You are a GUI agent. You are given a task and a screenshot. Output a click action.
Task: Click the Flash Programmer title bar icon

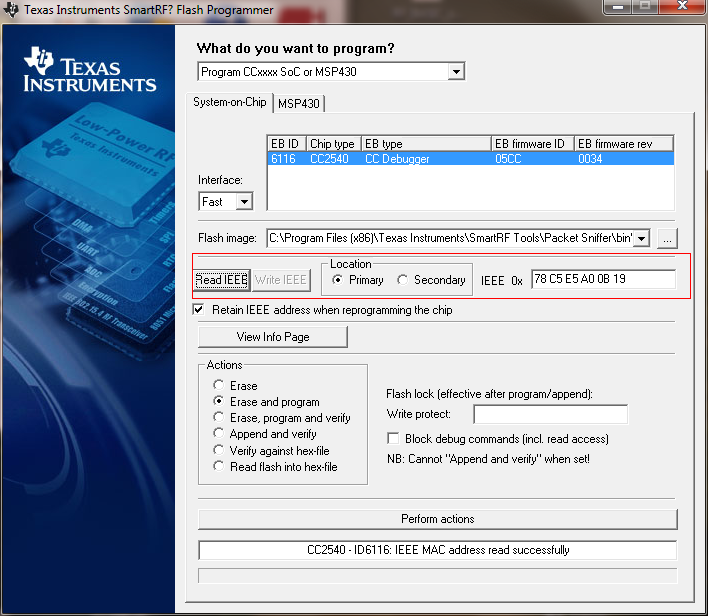11,9
